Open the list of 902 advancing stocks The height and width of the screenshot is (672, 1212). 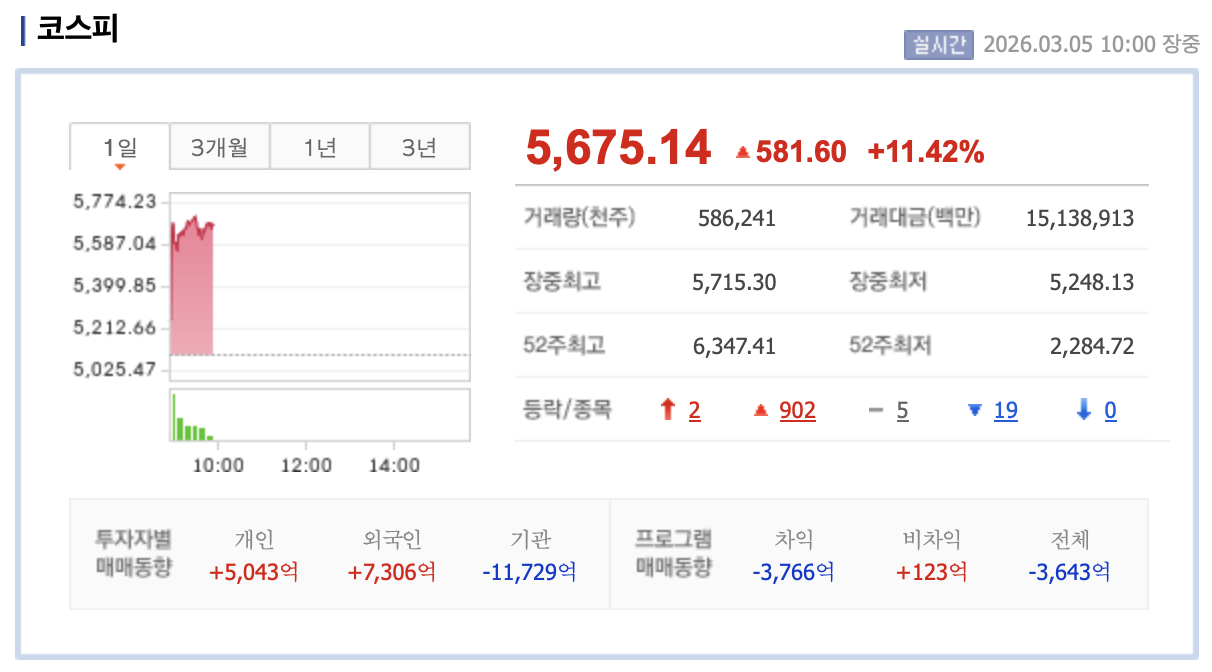coord(799,410)
